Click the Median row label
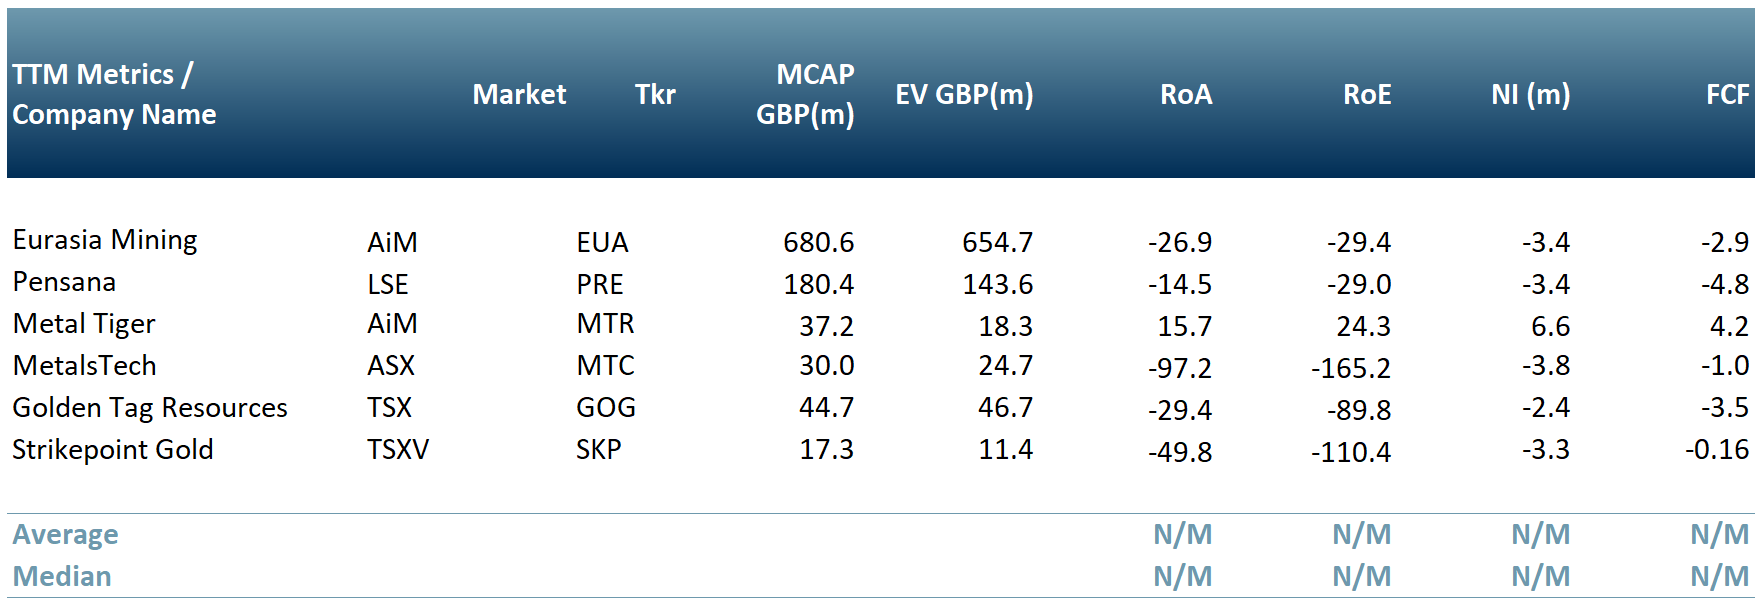Image resolution: width=1760 pixels, height=605 pixels. [62, 577]
